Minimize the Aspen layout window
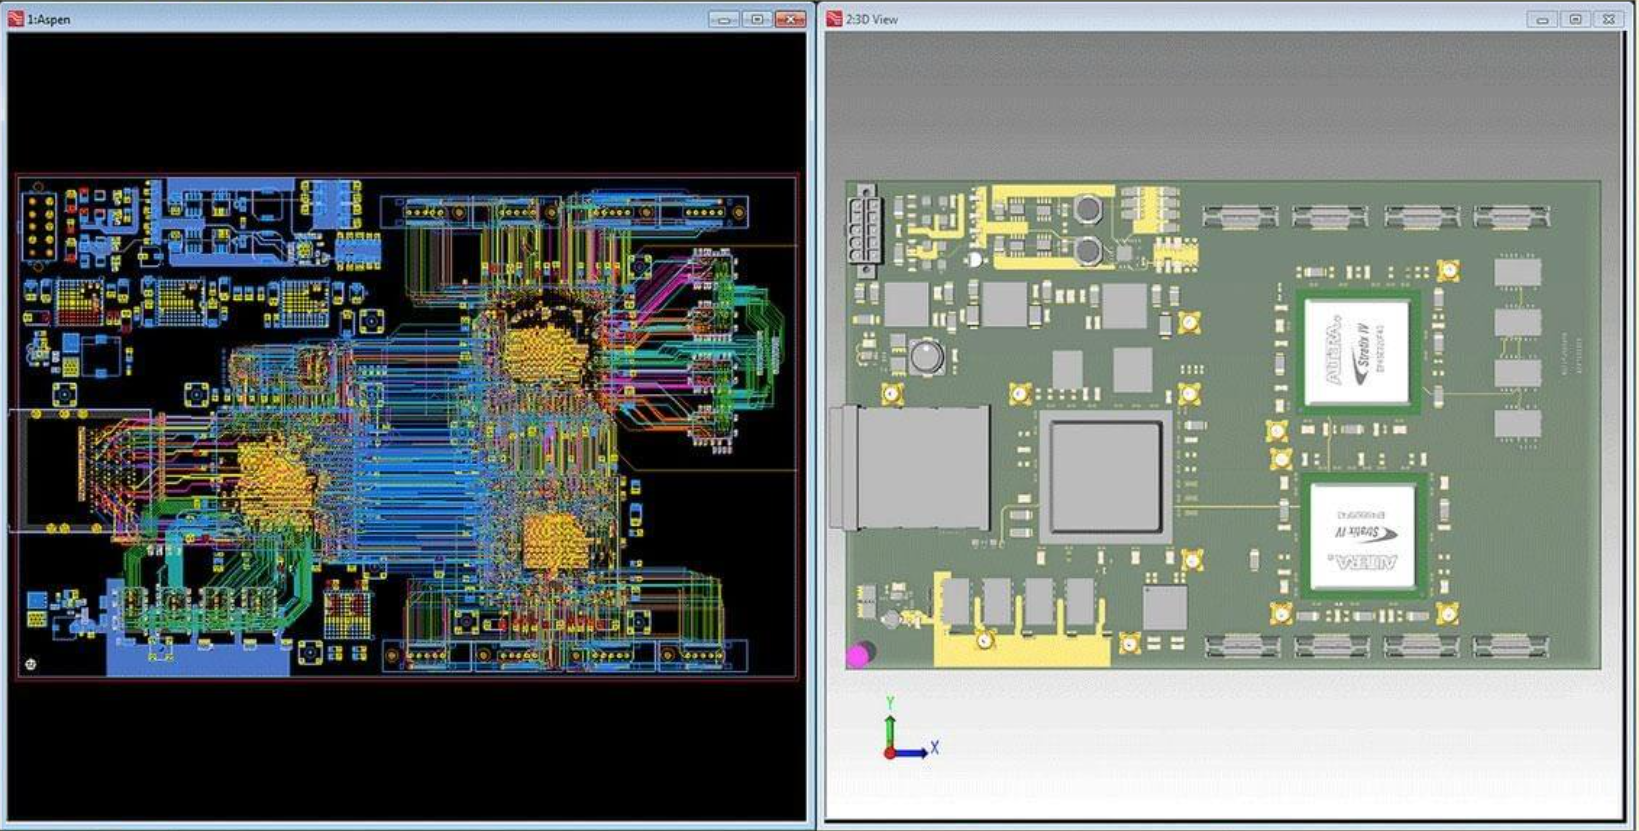The image size is (1639, 831). 723,19
